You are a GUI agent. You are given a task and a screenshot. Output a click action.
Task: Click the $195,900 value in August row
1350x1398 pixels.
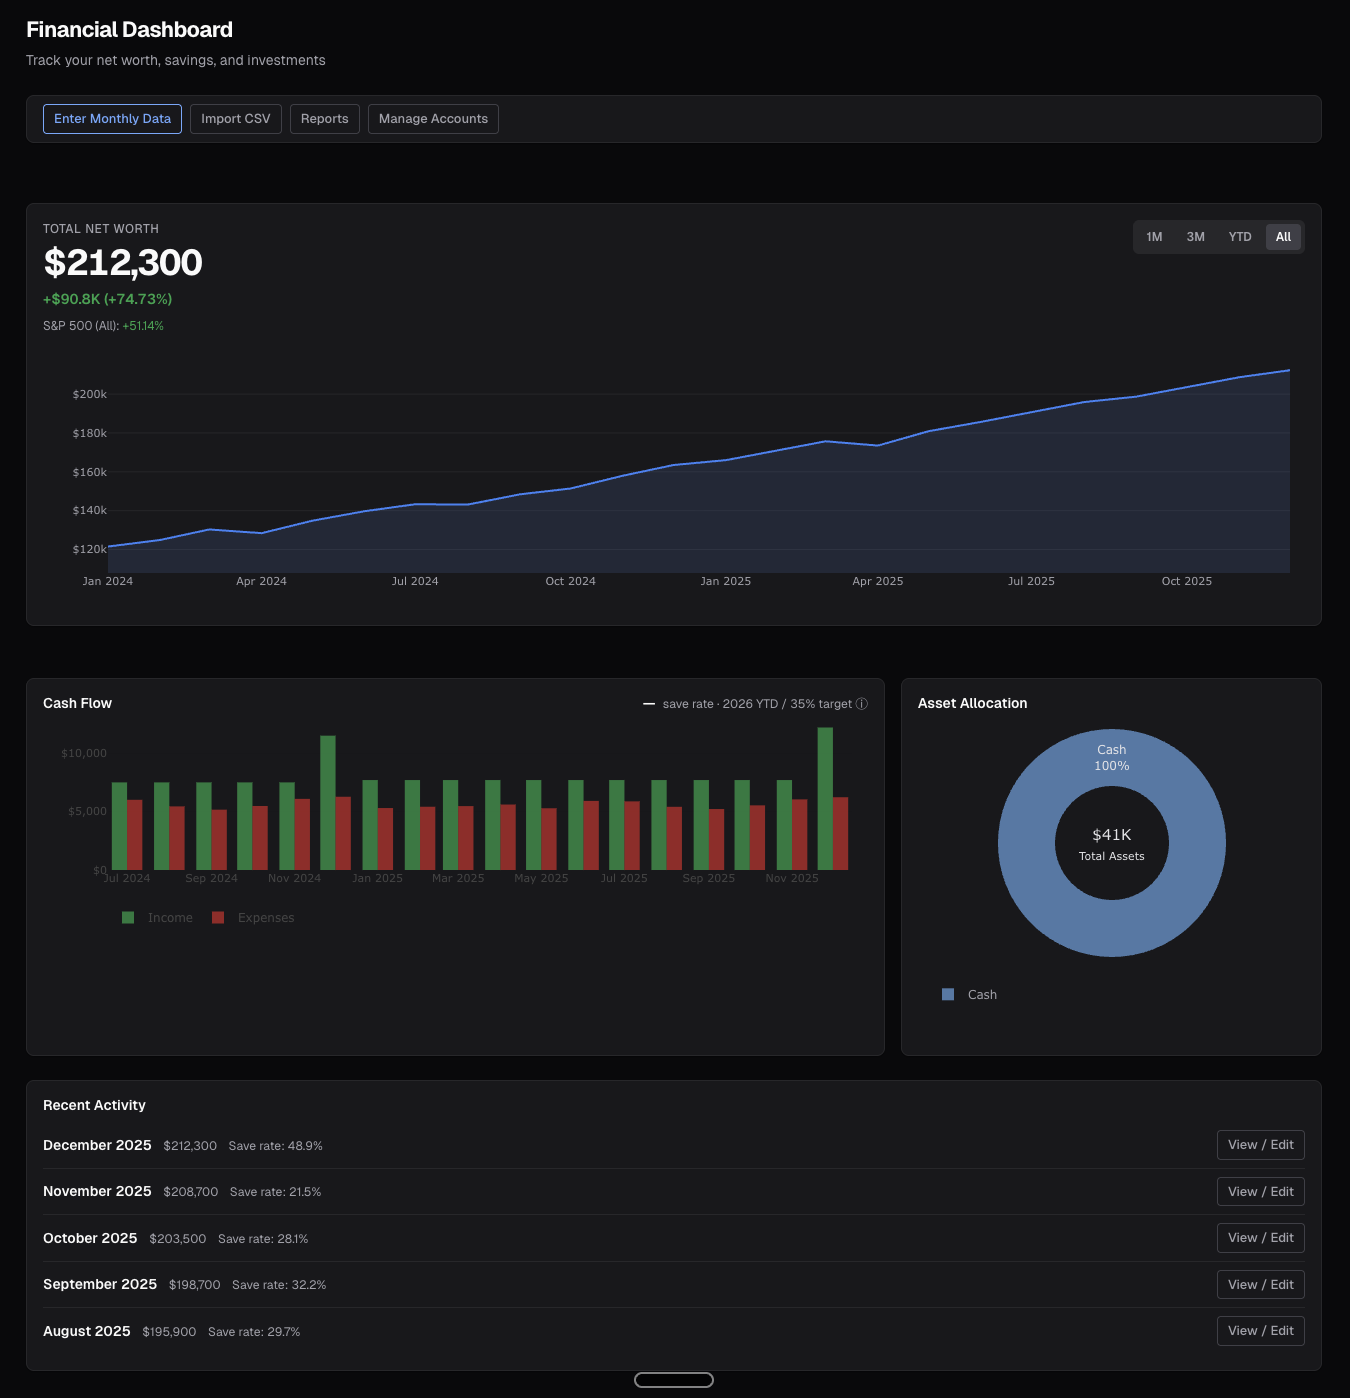[x=169, y=1332]
